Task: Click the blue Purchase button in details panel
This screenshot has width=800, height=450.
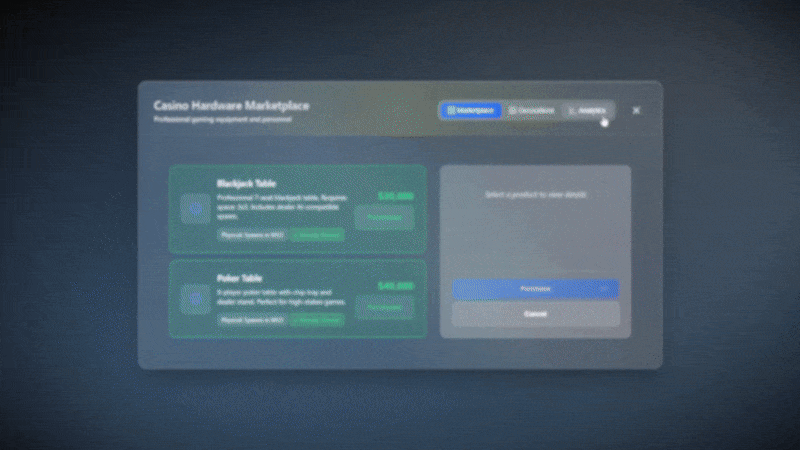Action: [x=535, y=289]
